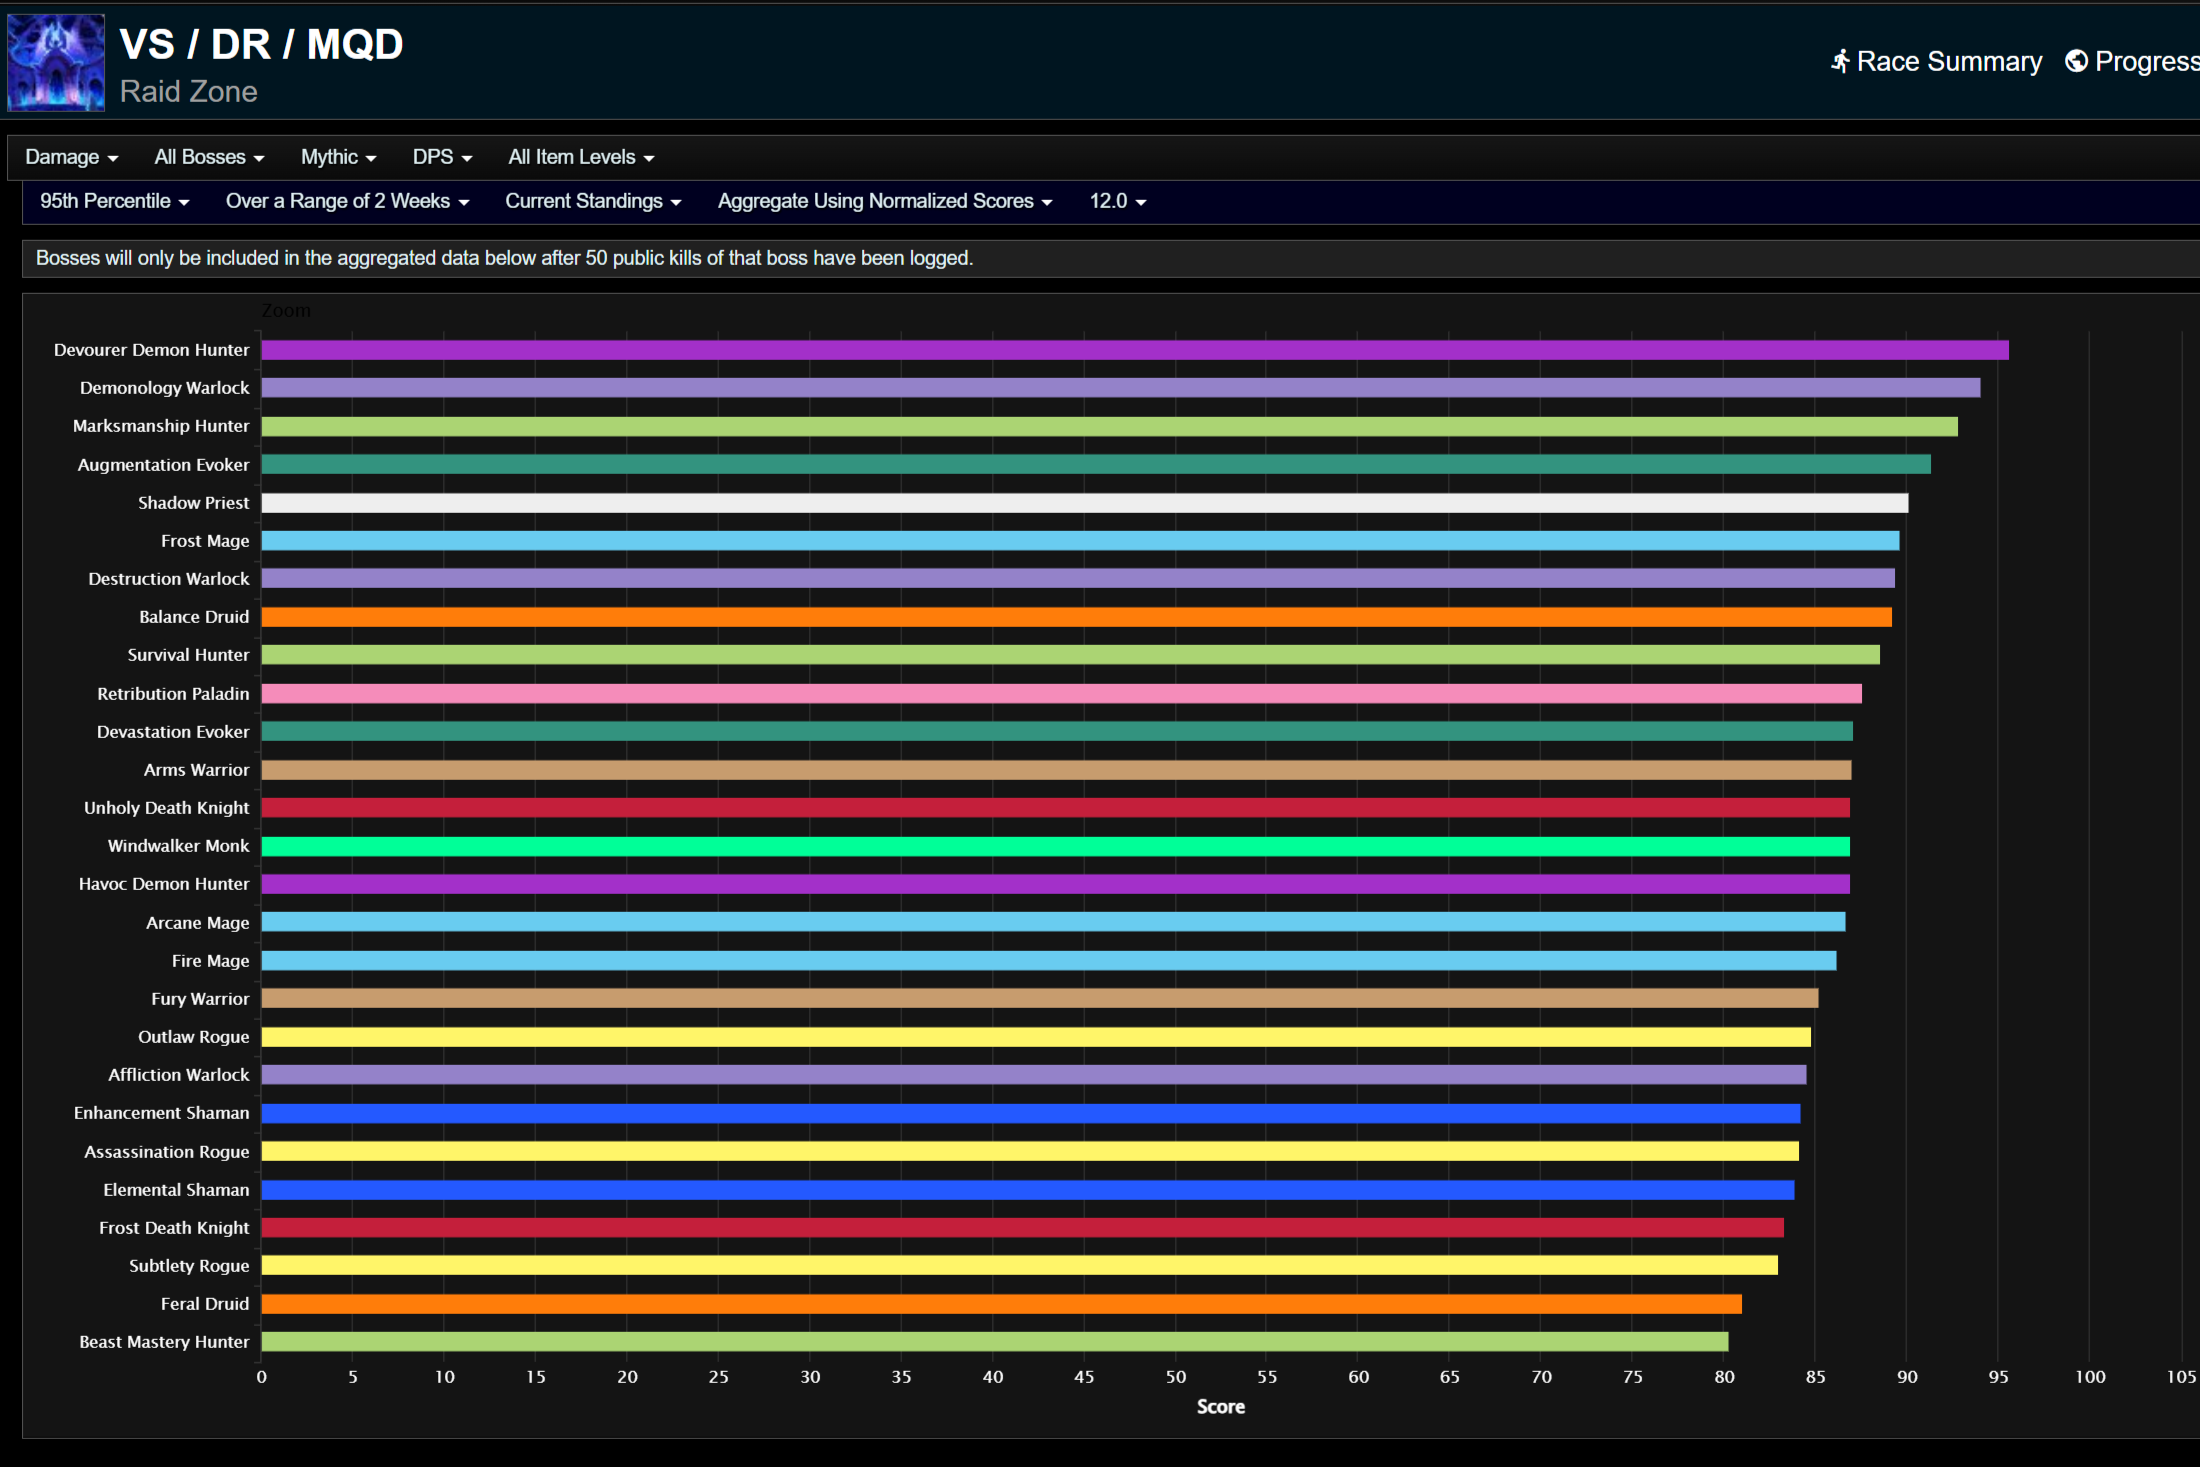The width and height of the screenshot is (2200, 1467).
Task: Click the raid zone logo icon
Action: pos(55,62)
